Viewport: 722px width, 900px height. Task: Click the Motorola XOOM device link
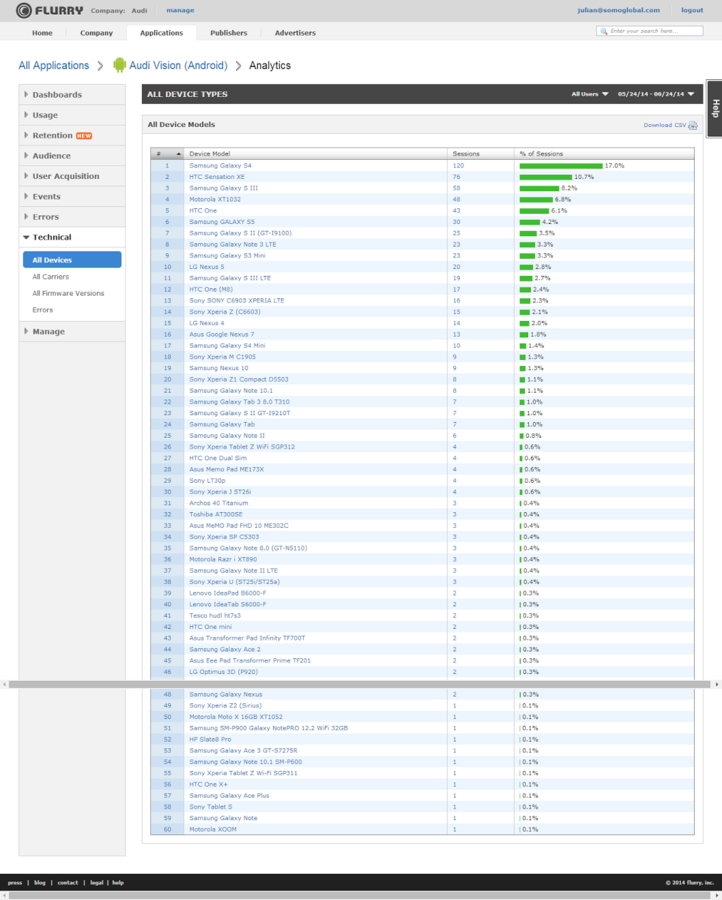pyautogui.click(x=213, y=829)
